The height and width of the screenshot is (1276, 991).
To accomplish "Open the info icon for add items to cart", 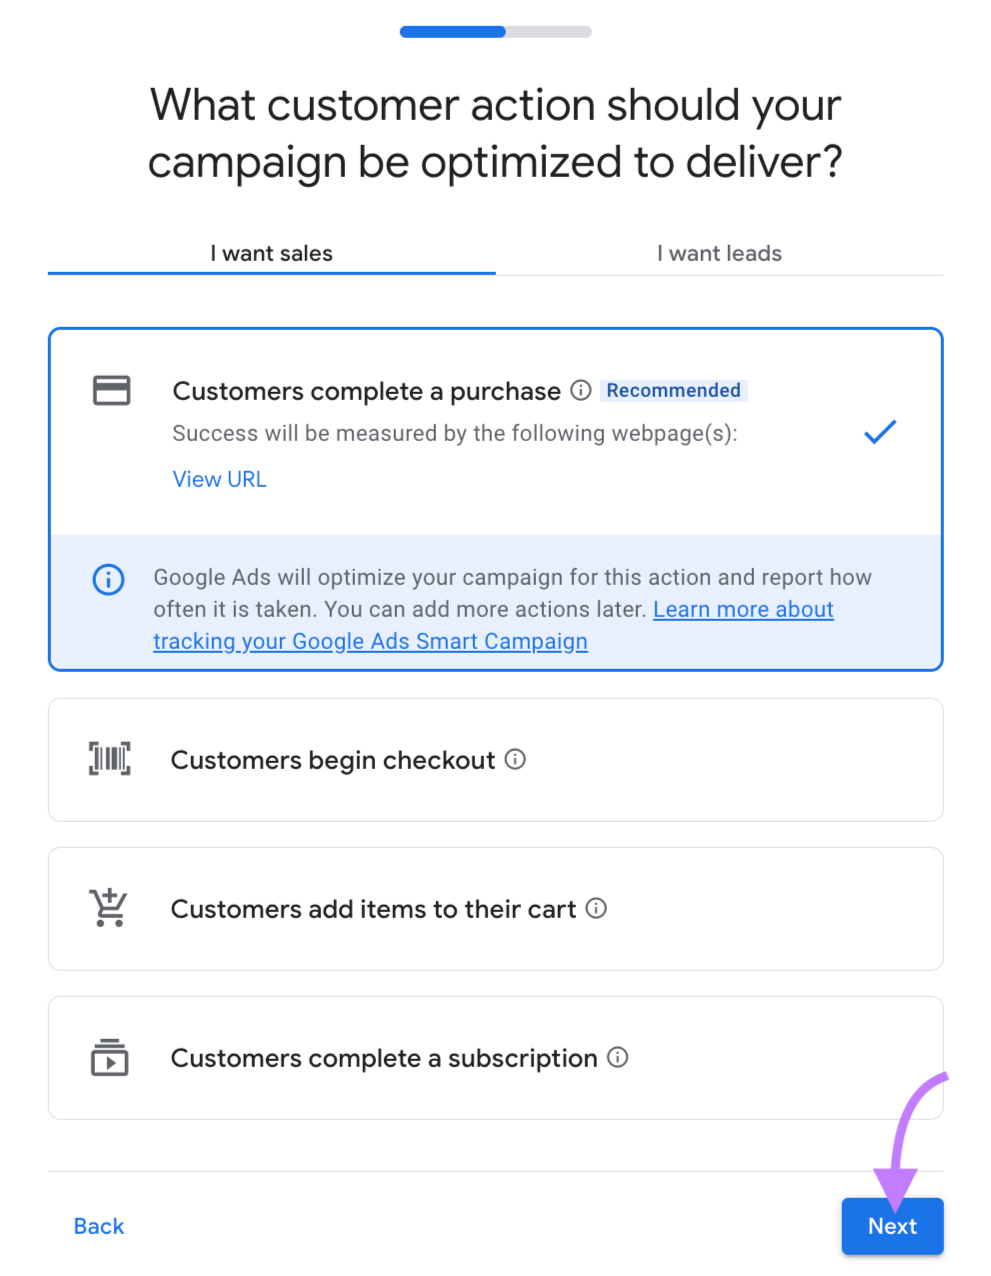I will [596, 908].
